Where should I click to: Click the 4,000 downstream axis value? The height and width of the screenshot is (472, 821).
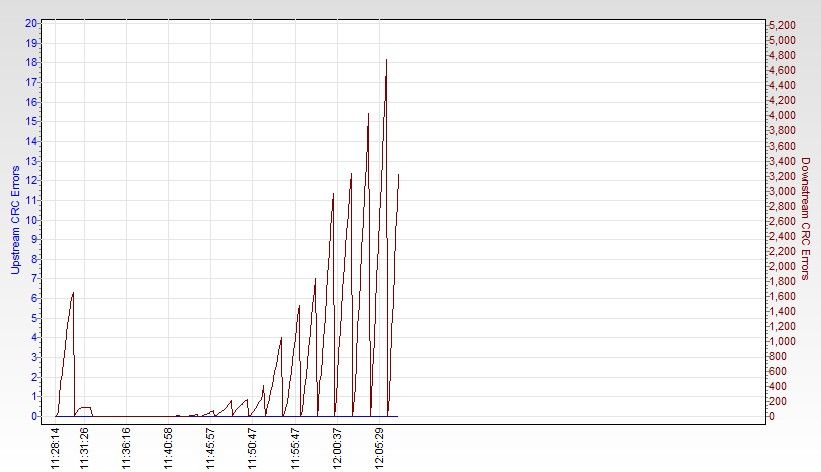pyautogui.click(x=782, y=115)
